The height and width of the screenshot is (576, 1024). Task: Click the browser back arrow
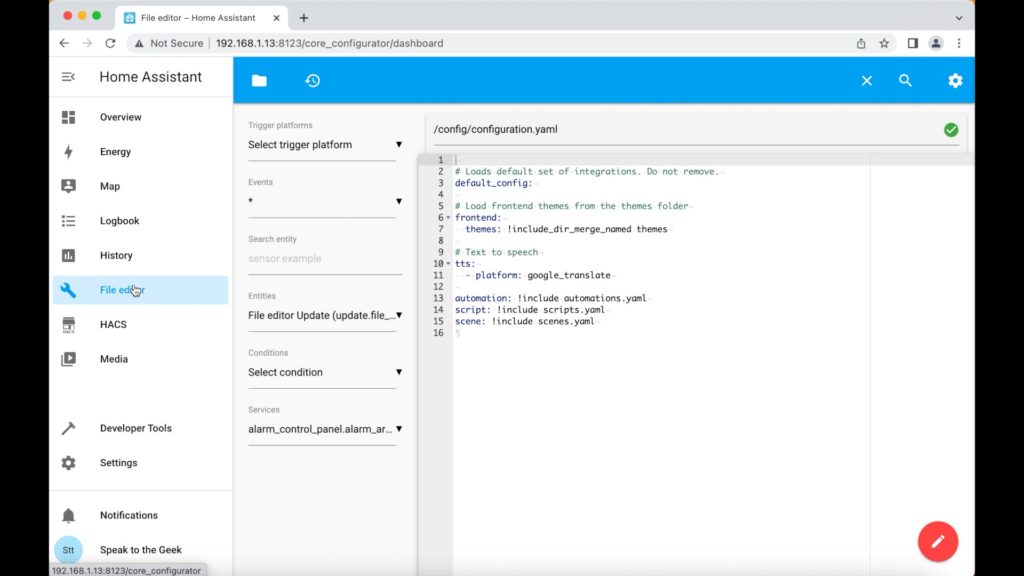pyautogui.click(x=64, y=43)
